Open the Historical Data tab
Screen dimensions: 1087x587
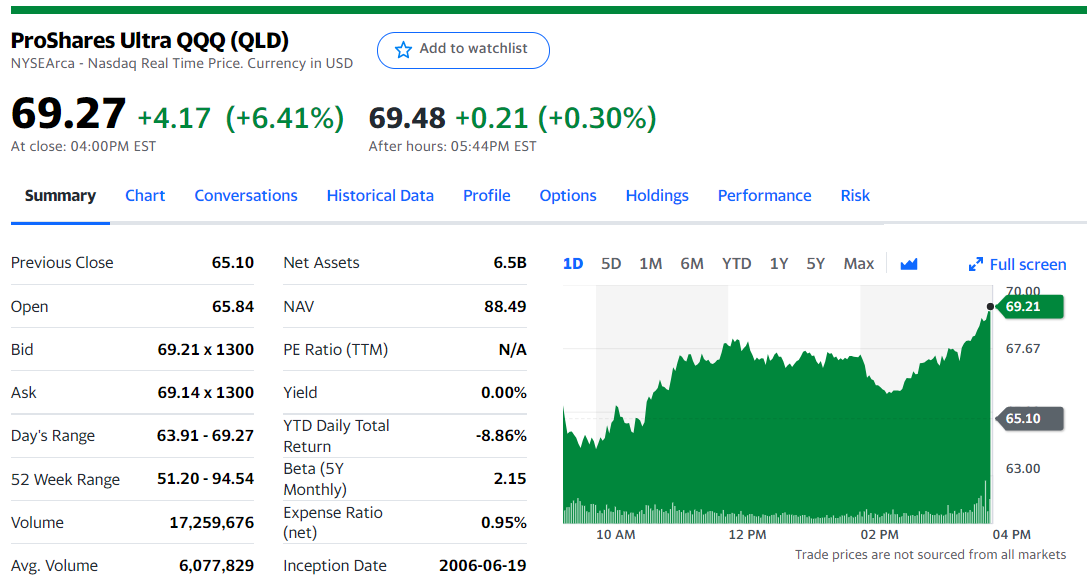(x=380, y=195)
